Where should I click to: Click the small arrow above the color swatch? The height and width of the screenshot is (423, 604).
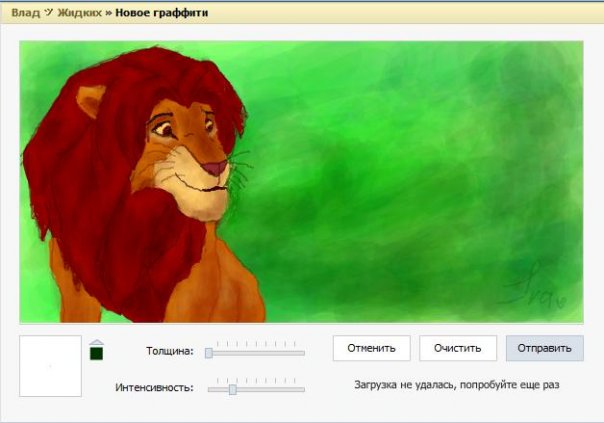tap(97, 342)
